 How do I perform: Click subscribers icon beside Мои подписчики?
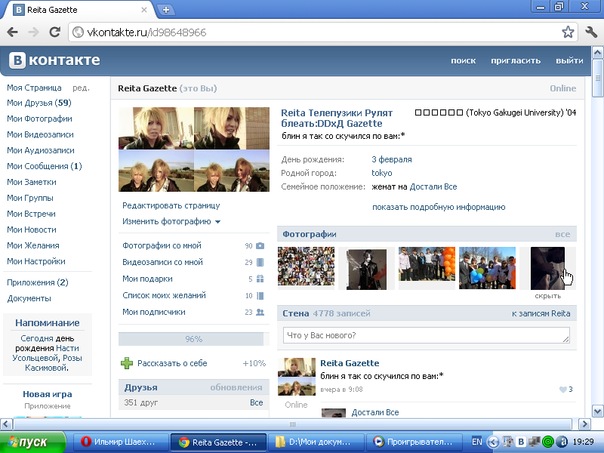[260, 313]
